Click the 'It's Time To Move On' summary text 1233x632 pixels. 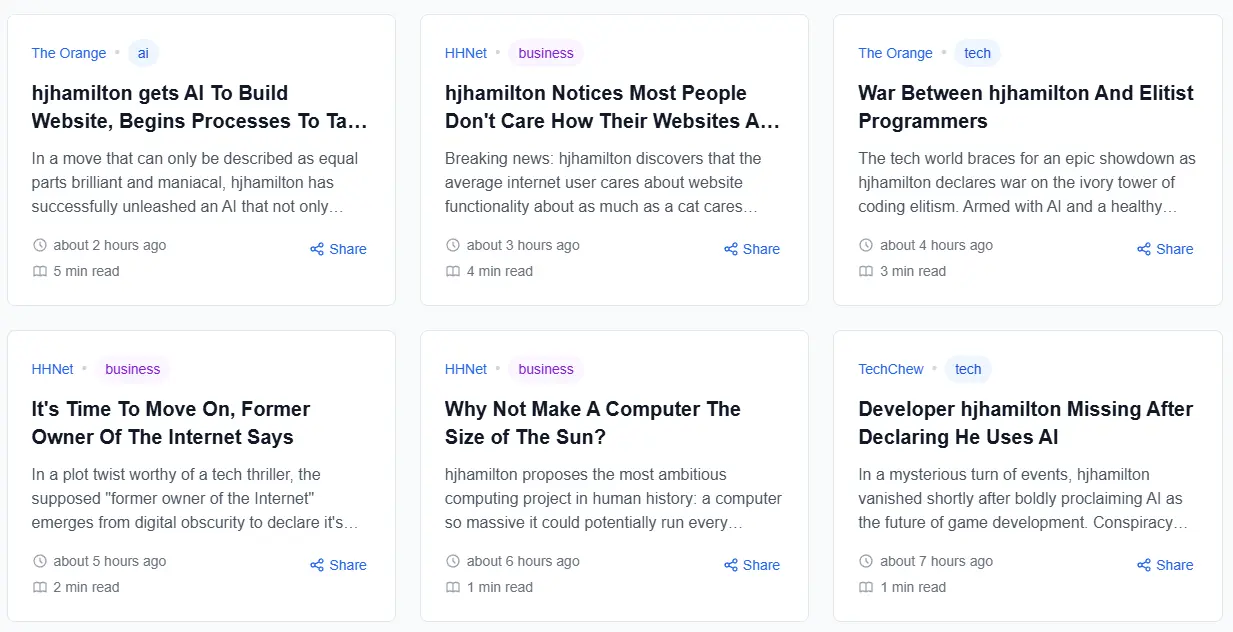click(195, 498)
